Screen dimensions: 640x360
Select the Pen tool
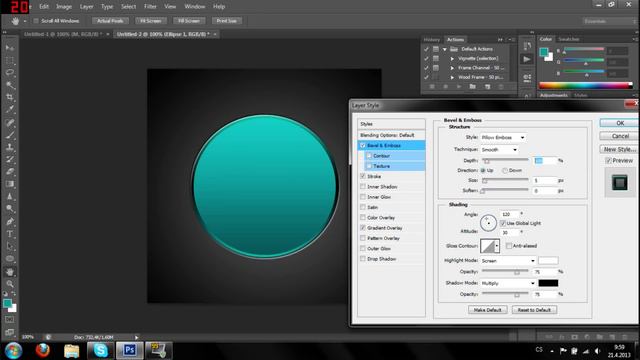pyautogui.click(x=9, y=222)
